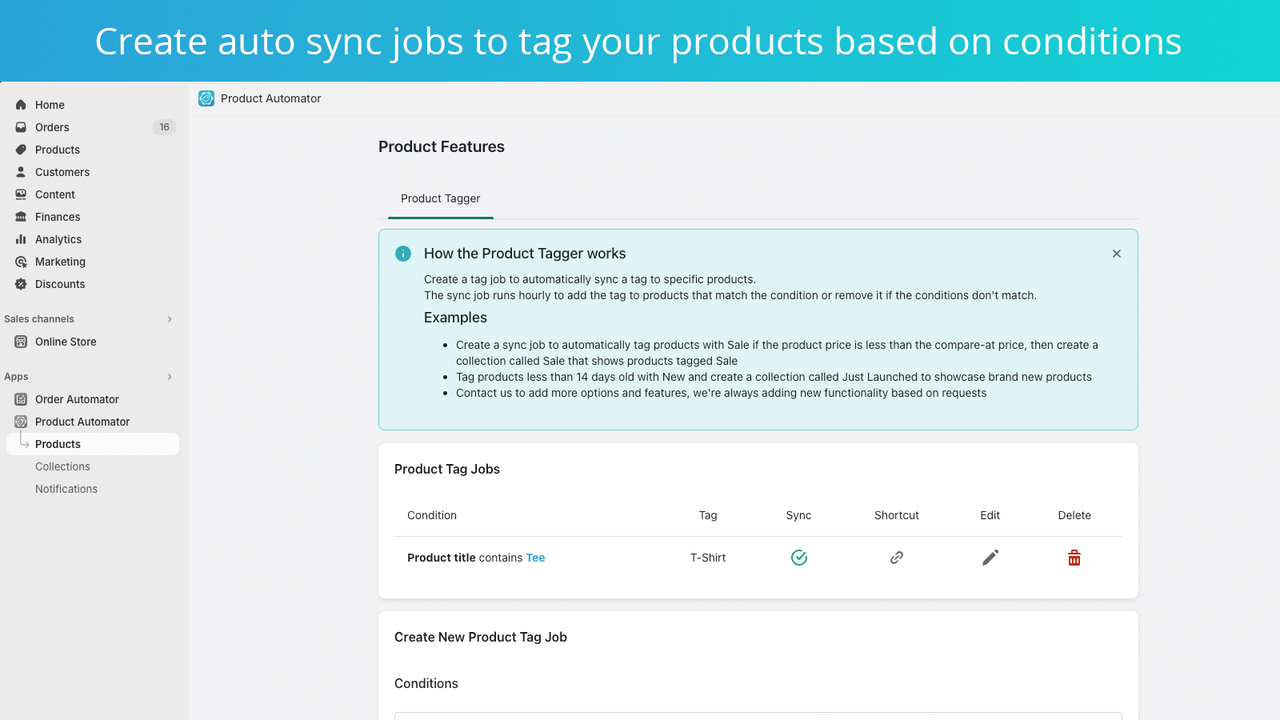1280x720 pixels.
Task: Expand the Apps section chevron
Action: click(169, 377)
